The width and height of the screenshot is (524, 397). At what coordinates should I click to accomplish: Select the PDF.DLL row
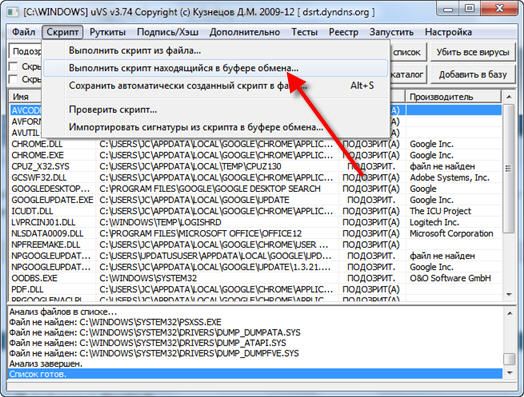(x=256, y=290)
